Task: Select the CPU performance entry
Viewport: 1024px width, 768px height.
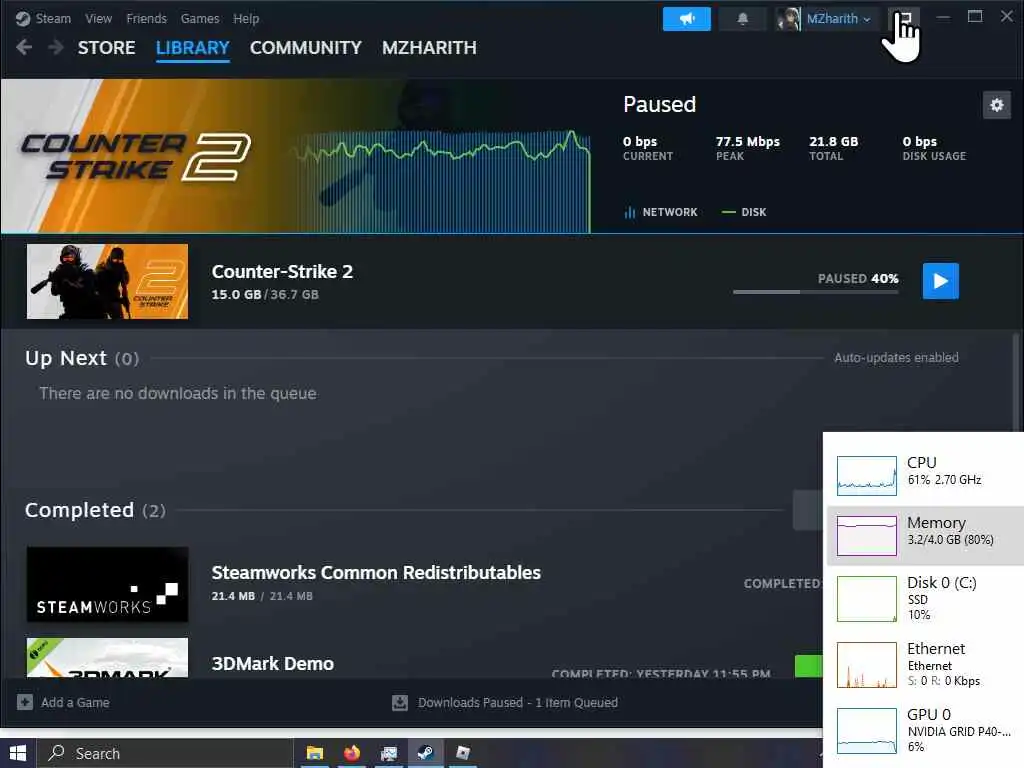Action: [x=925, y=475]
